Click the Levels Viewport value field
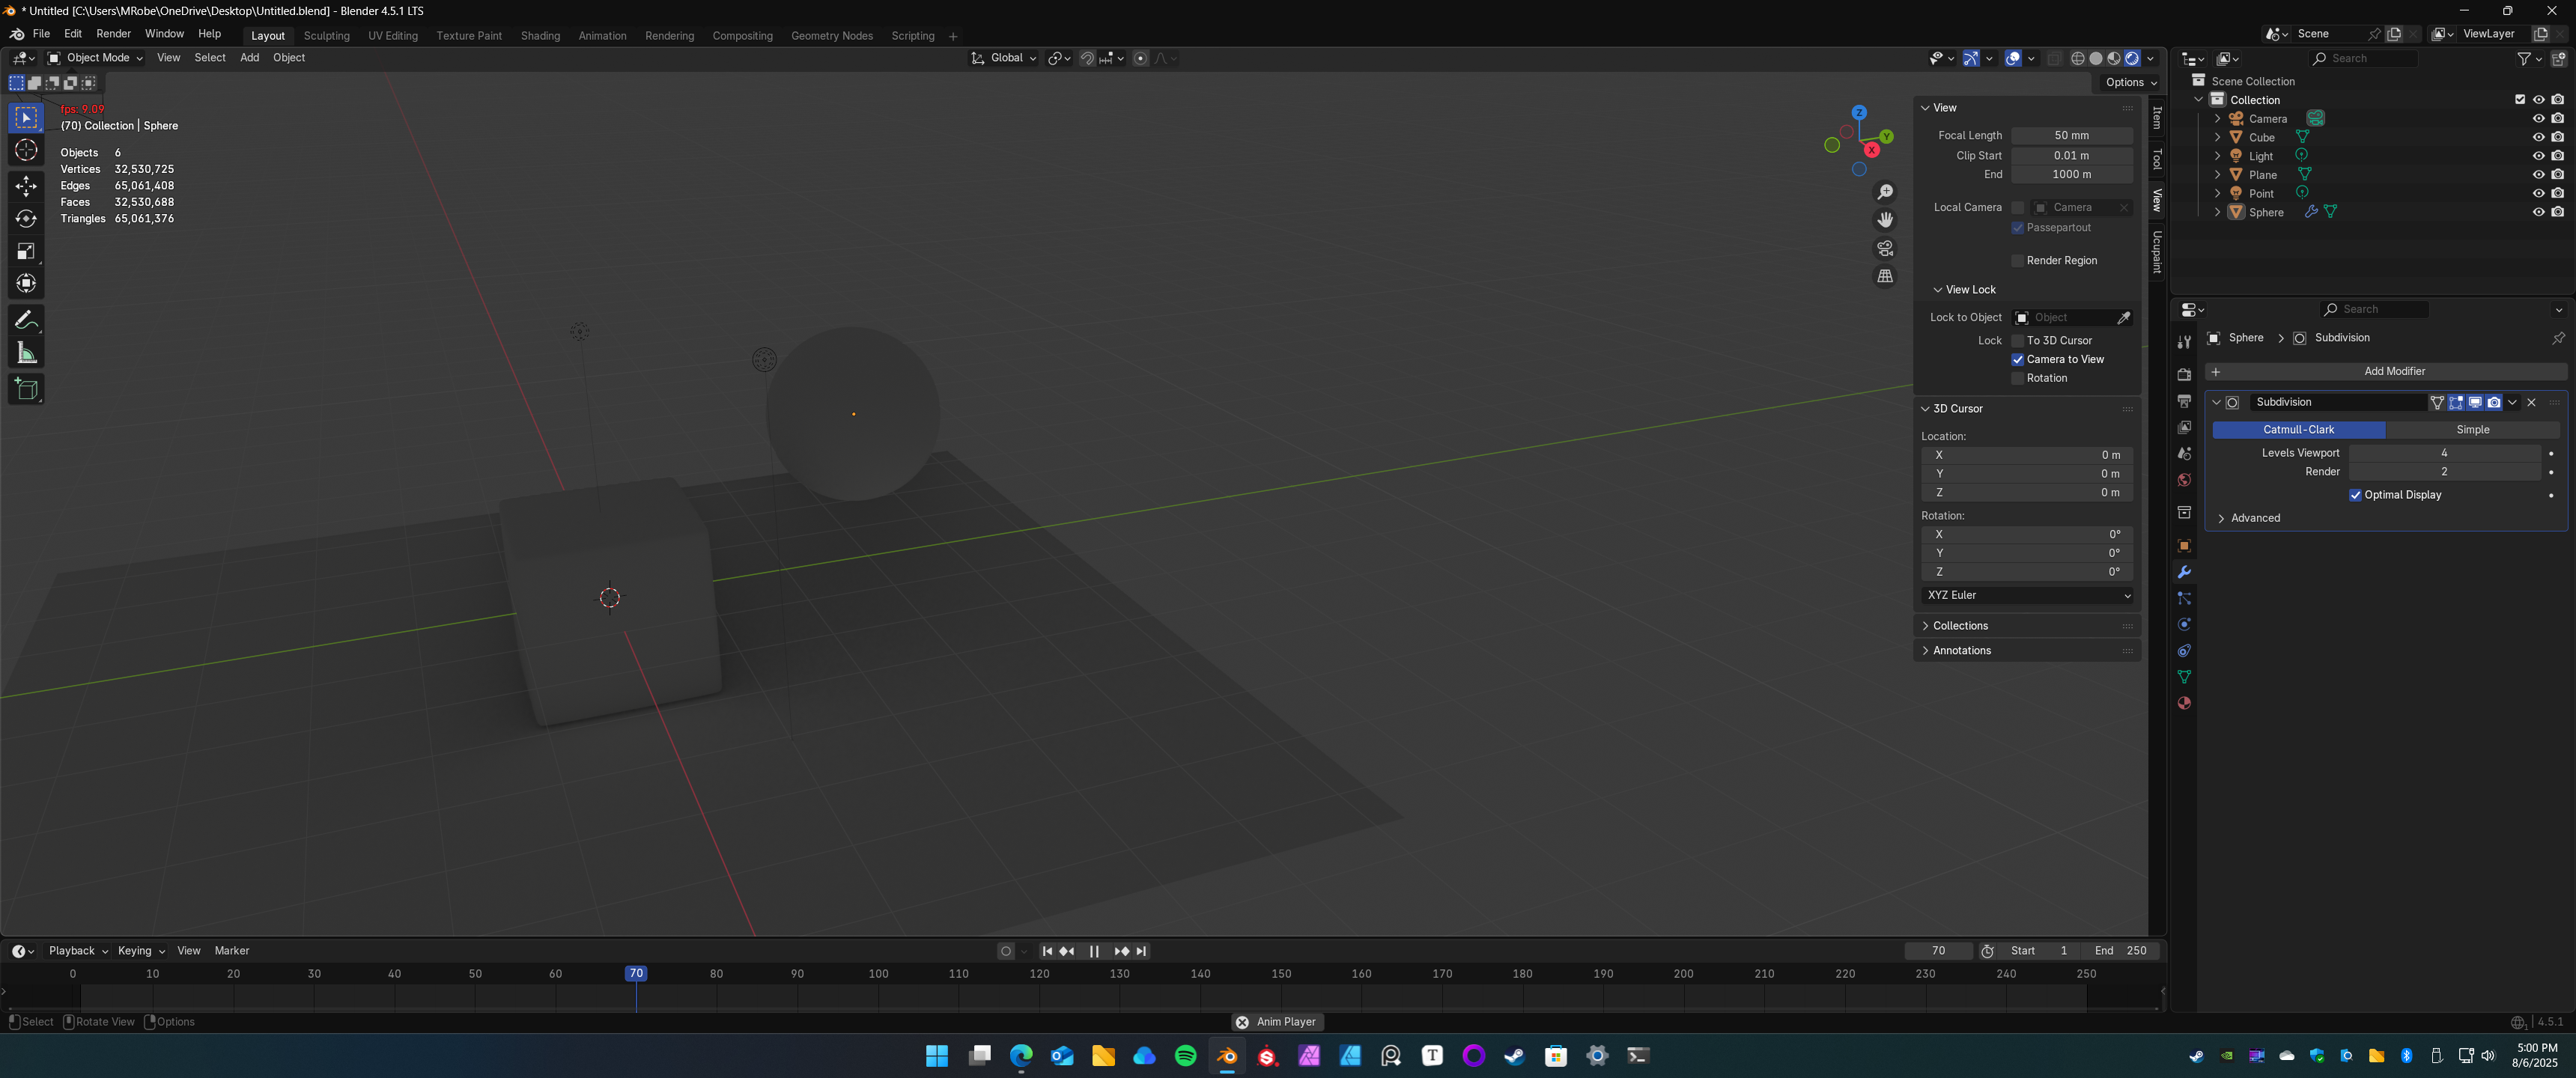 [2444, 453]
